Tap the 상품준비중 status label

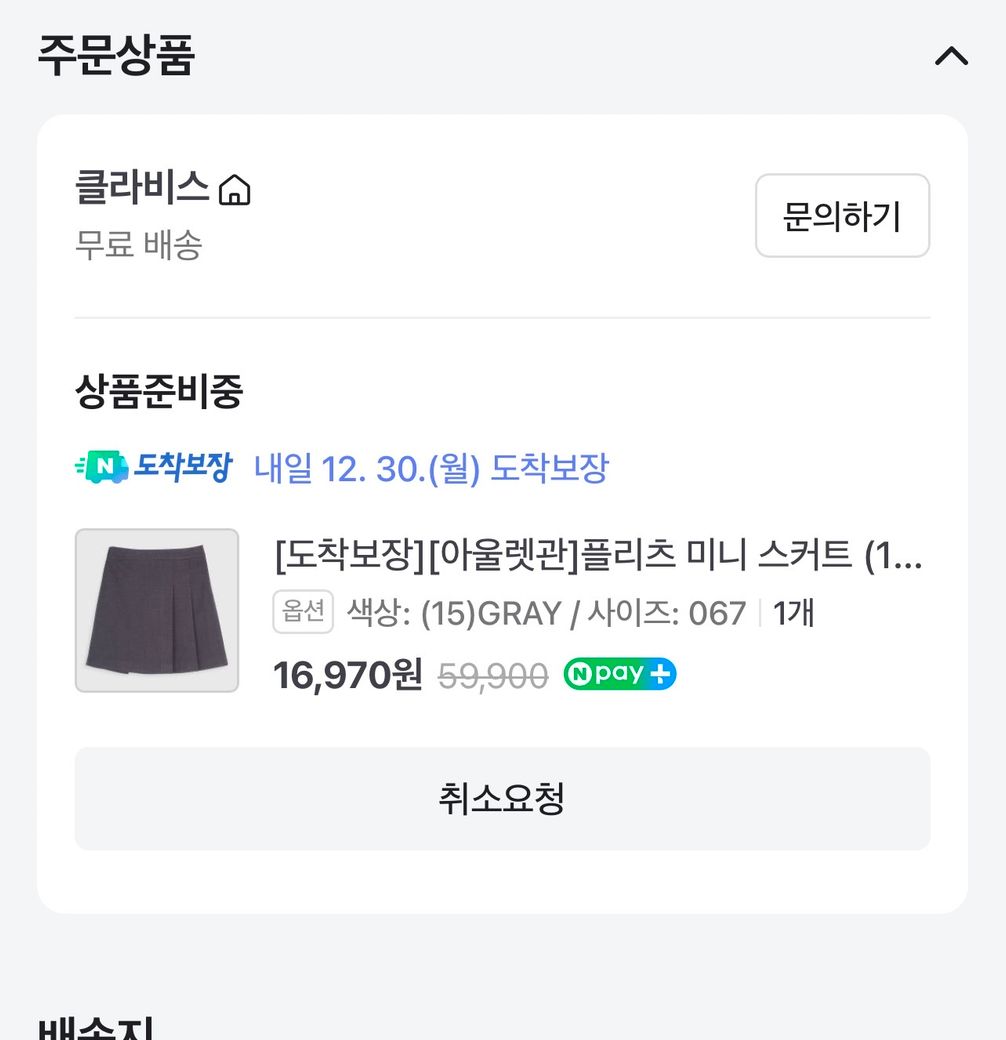(159, 392)
